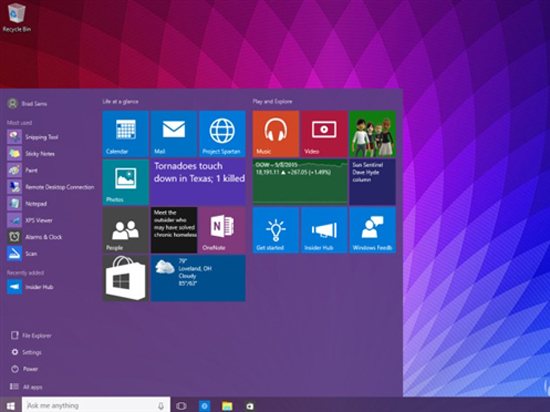550x412 pixels.
Task: Open the OneNote tile
Action: pyautogui.click(x=222, y=230)
